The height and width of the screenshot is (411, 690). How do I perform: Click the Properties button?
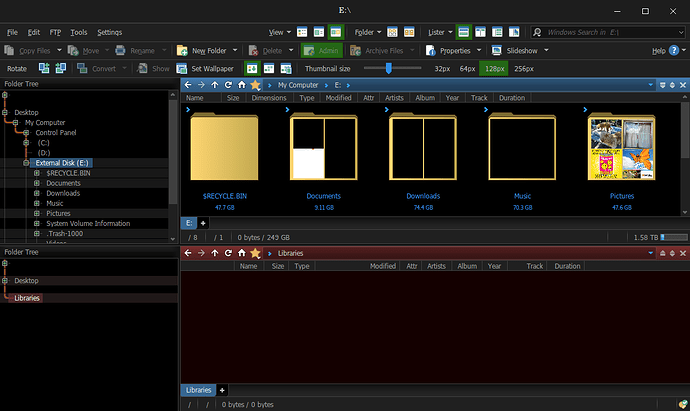[x=448, y=51]
